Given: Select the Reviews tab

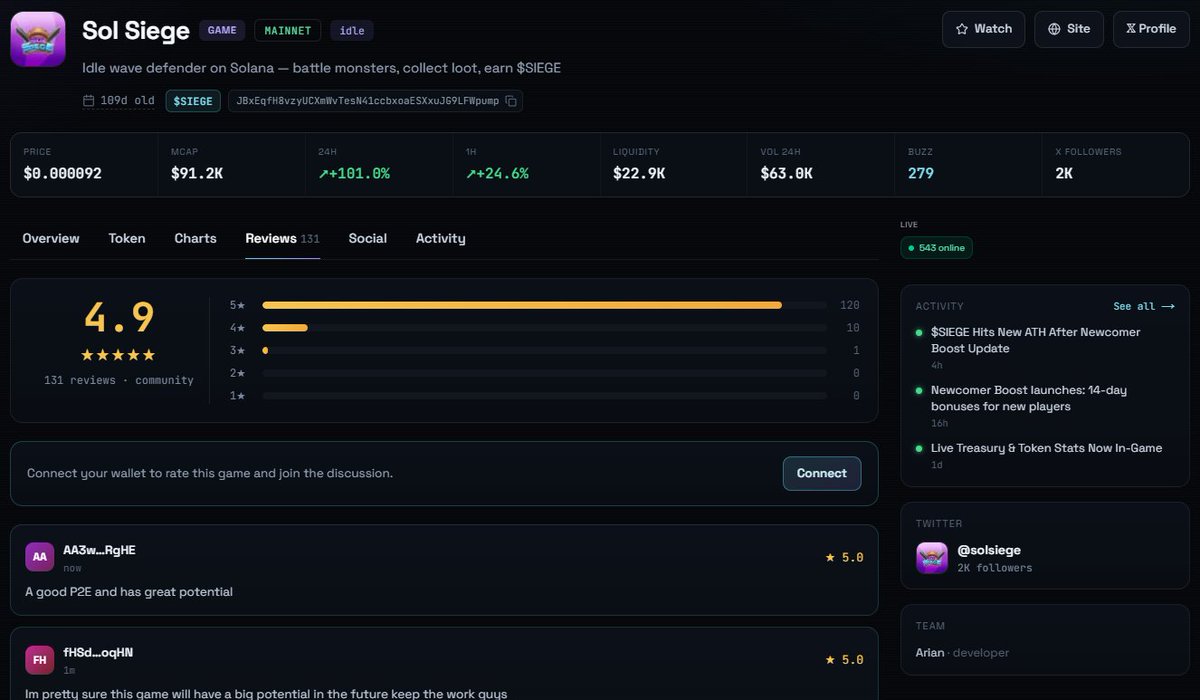Looking at the screenshot, I should click(282, 238).
